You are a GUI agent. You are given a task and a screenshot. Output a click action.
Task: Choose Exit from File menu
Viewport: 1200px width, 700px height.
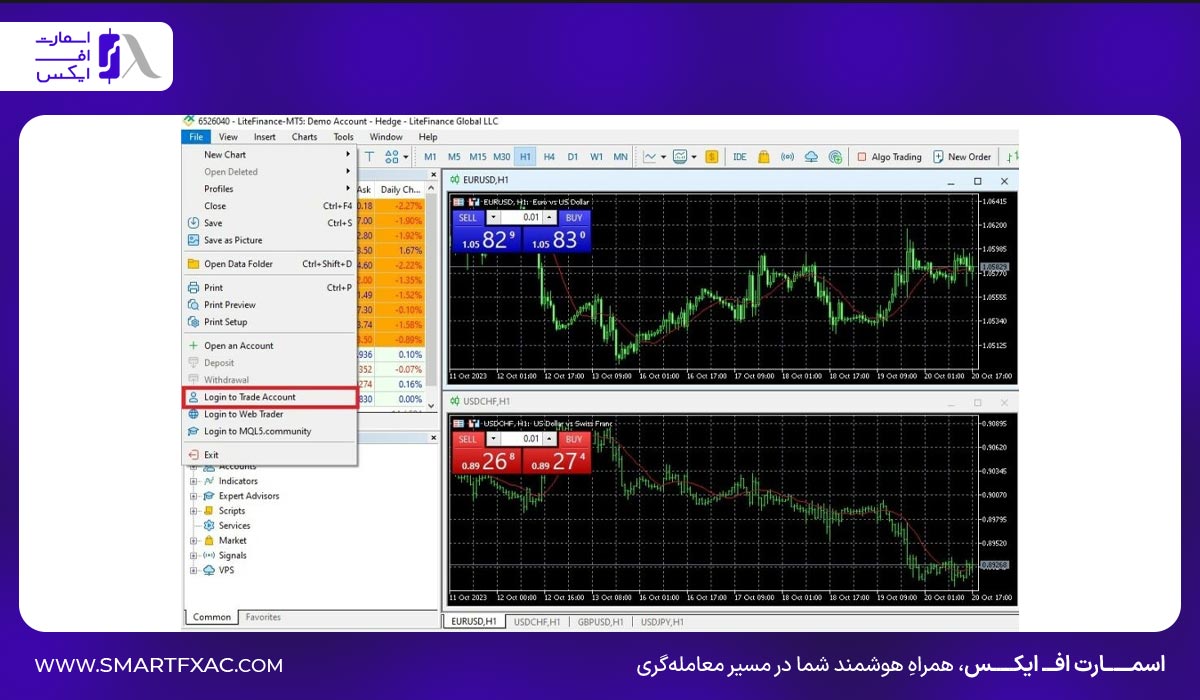[x=269, y=455]
